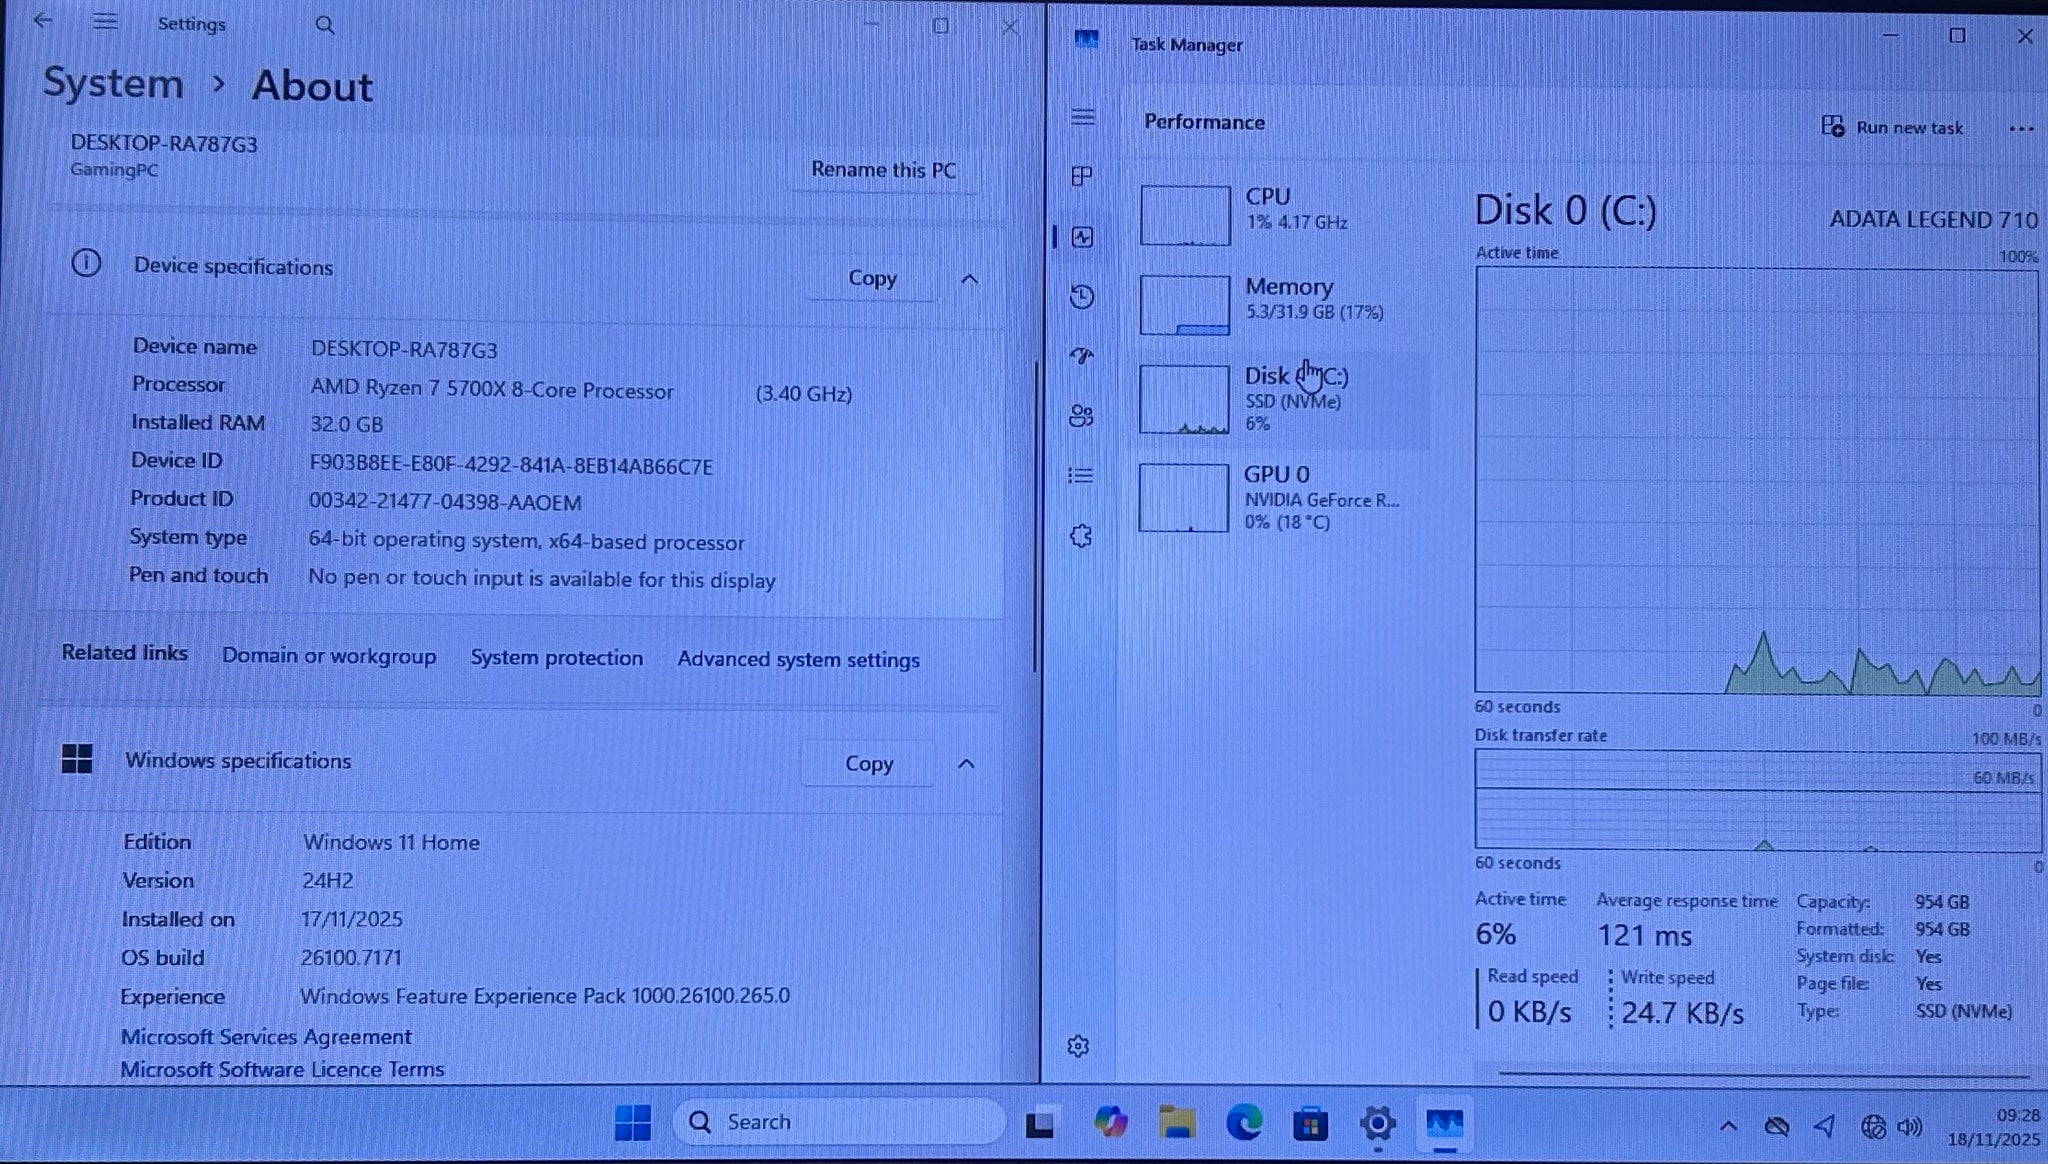The image size is (2048, 1164).
Task: Open App history icon in Task Manager
Action: click(1081, 297)
